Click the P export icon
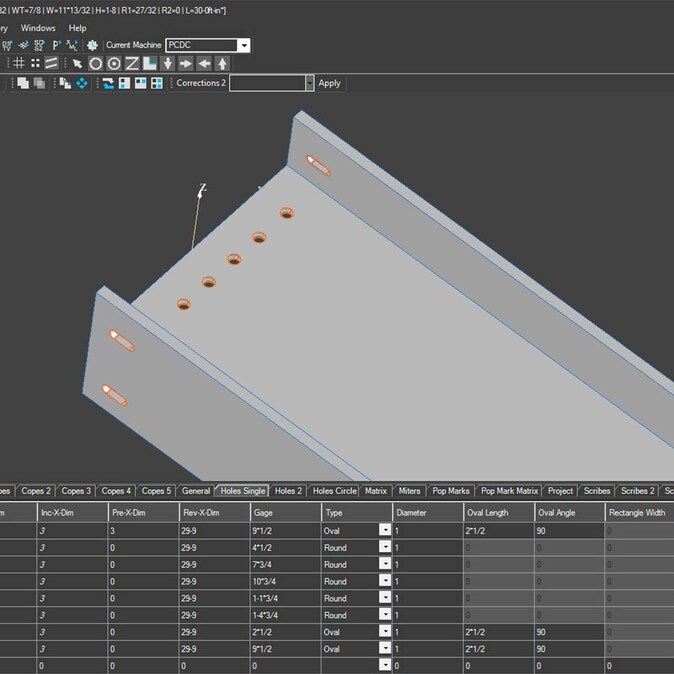Viewport: 674px width, 674px height. pos(56,45)
